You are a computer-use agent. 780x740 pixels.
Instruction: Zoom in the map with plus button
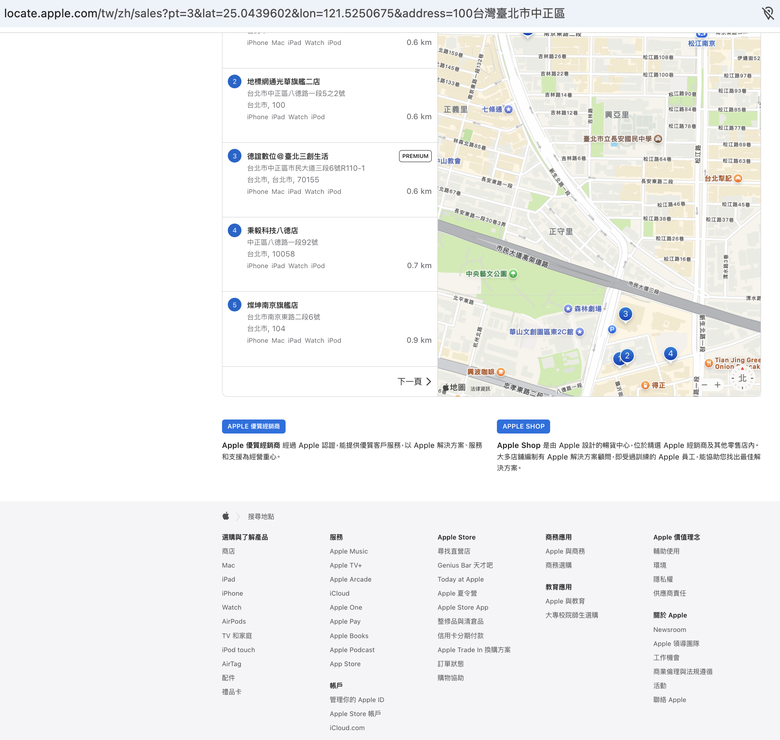pyautogui.click(x=717, y=385)
